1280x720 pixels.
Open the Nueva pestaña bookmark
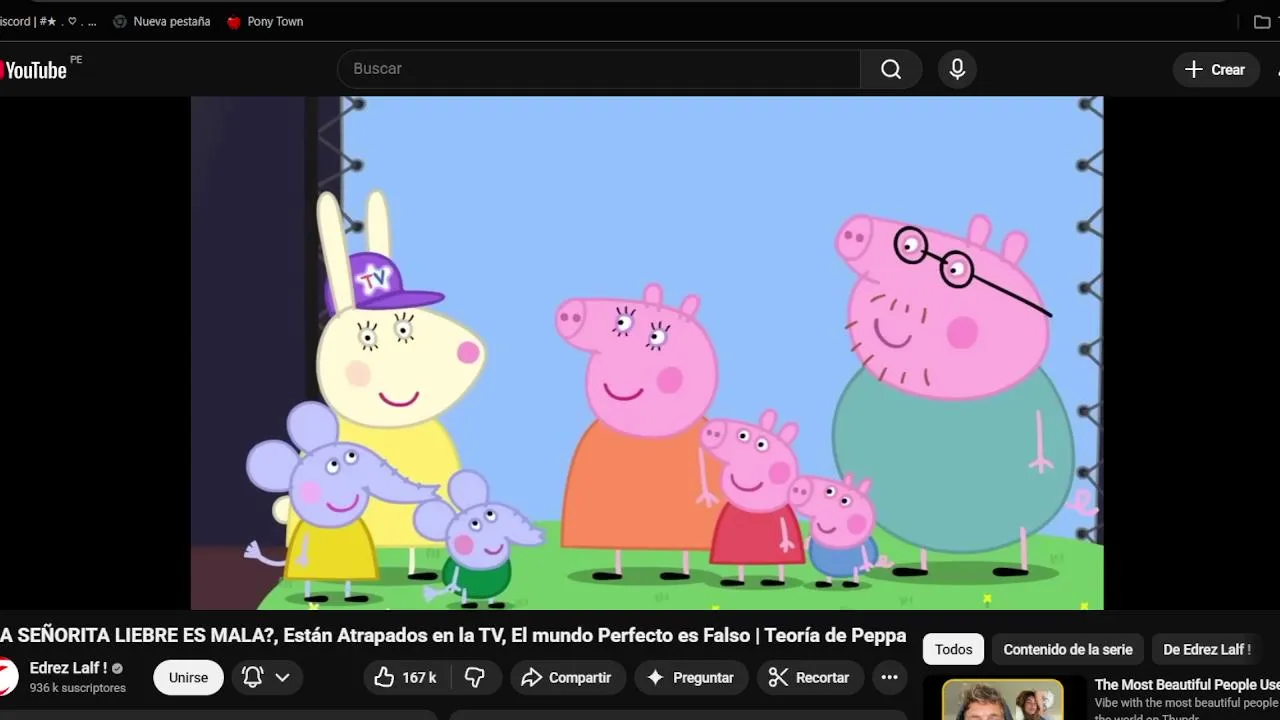click(161, 21)
